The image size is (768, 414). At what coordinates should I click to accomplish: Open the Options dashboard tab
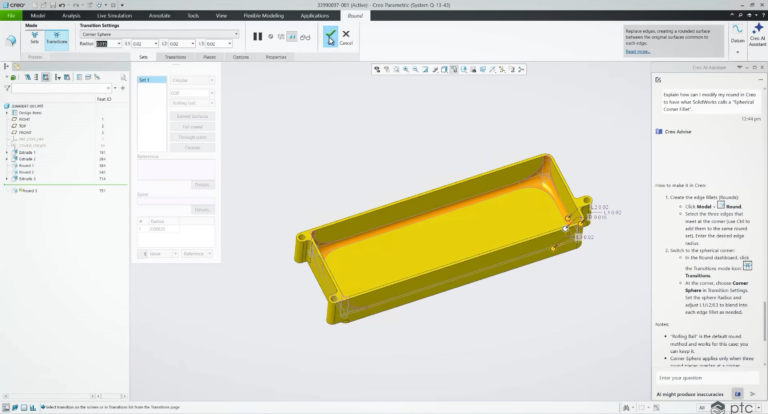pyautogui.click(x=240, y=57)
